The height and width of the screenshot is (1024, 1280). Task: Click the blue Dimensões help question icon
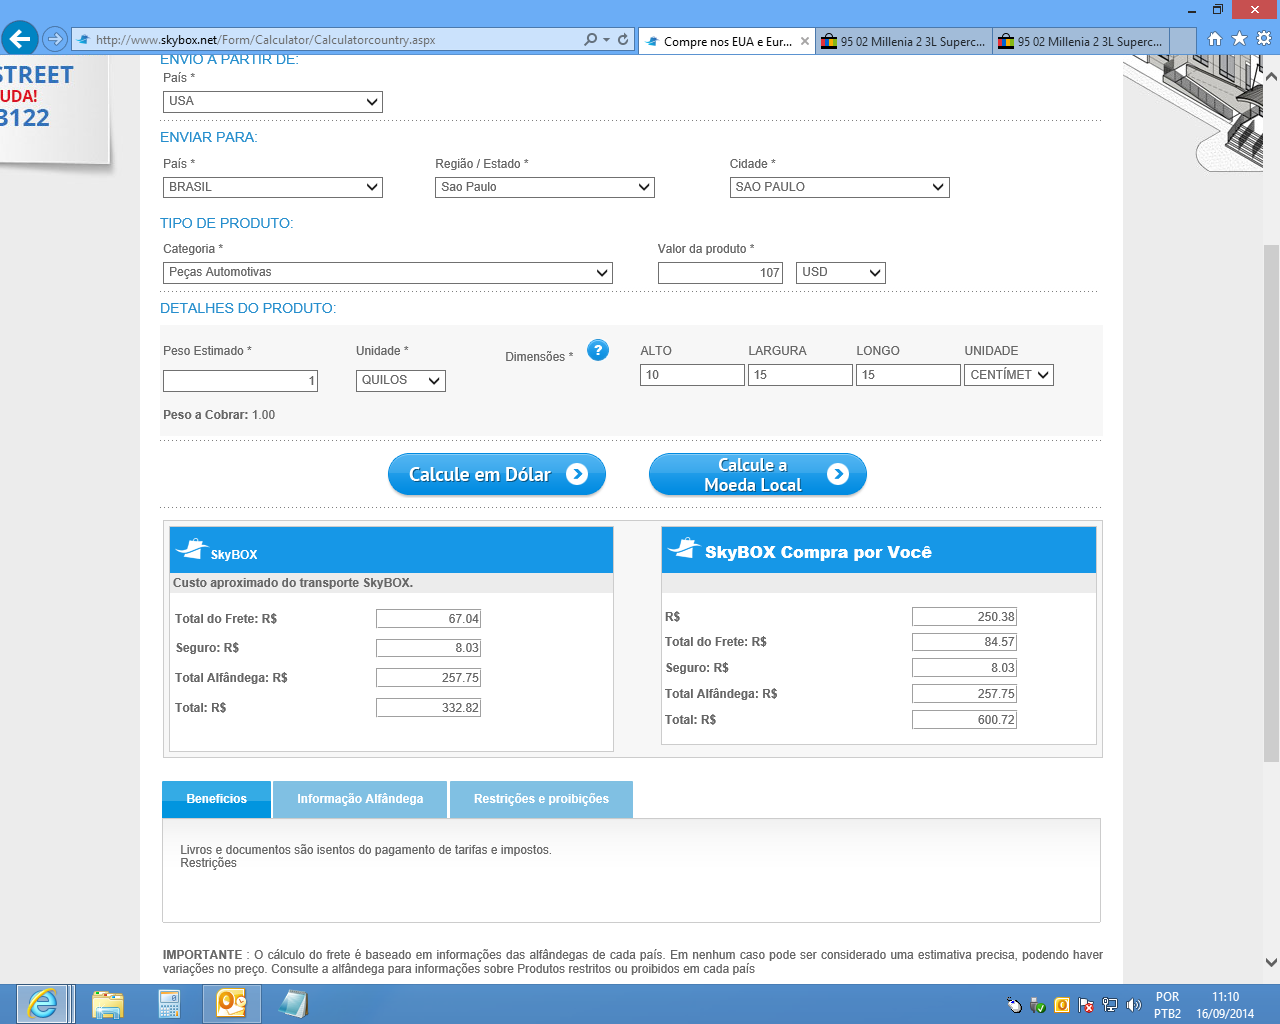pos(598,350)
